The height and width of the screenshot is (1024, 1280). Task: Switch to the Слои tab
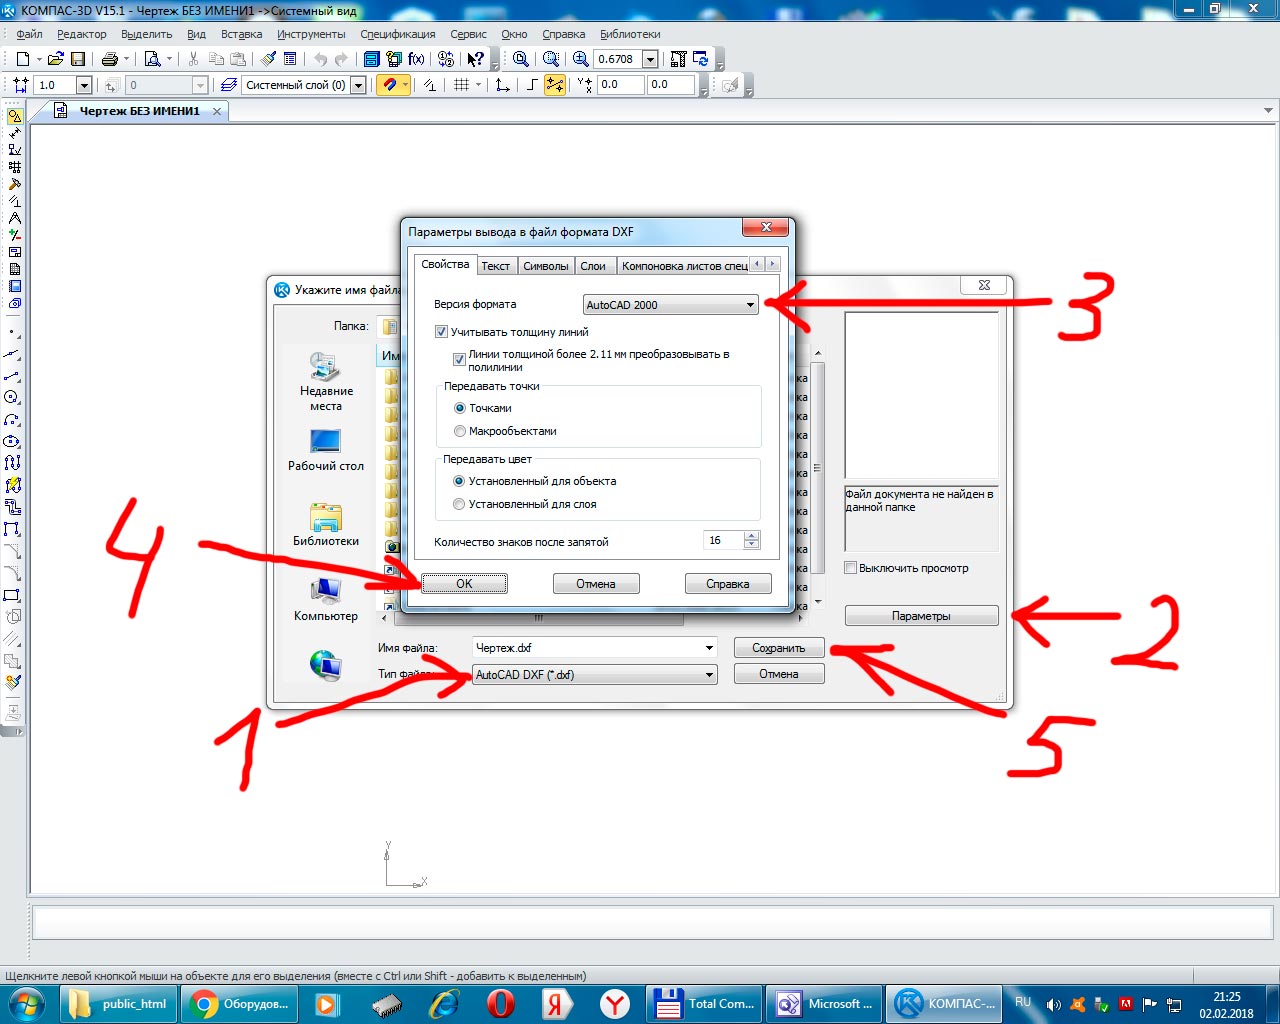(x=593, y=266)
